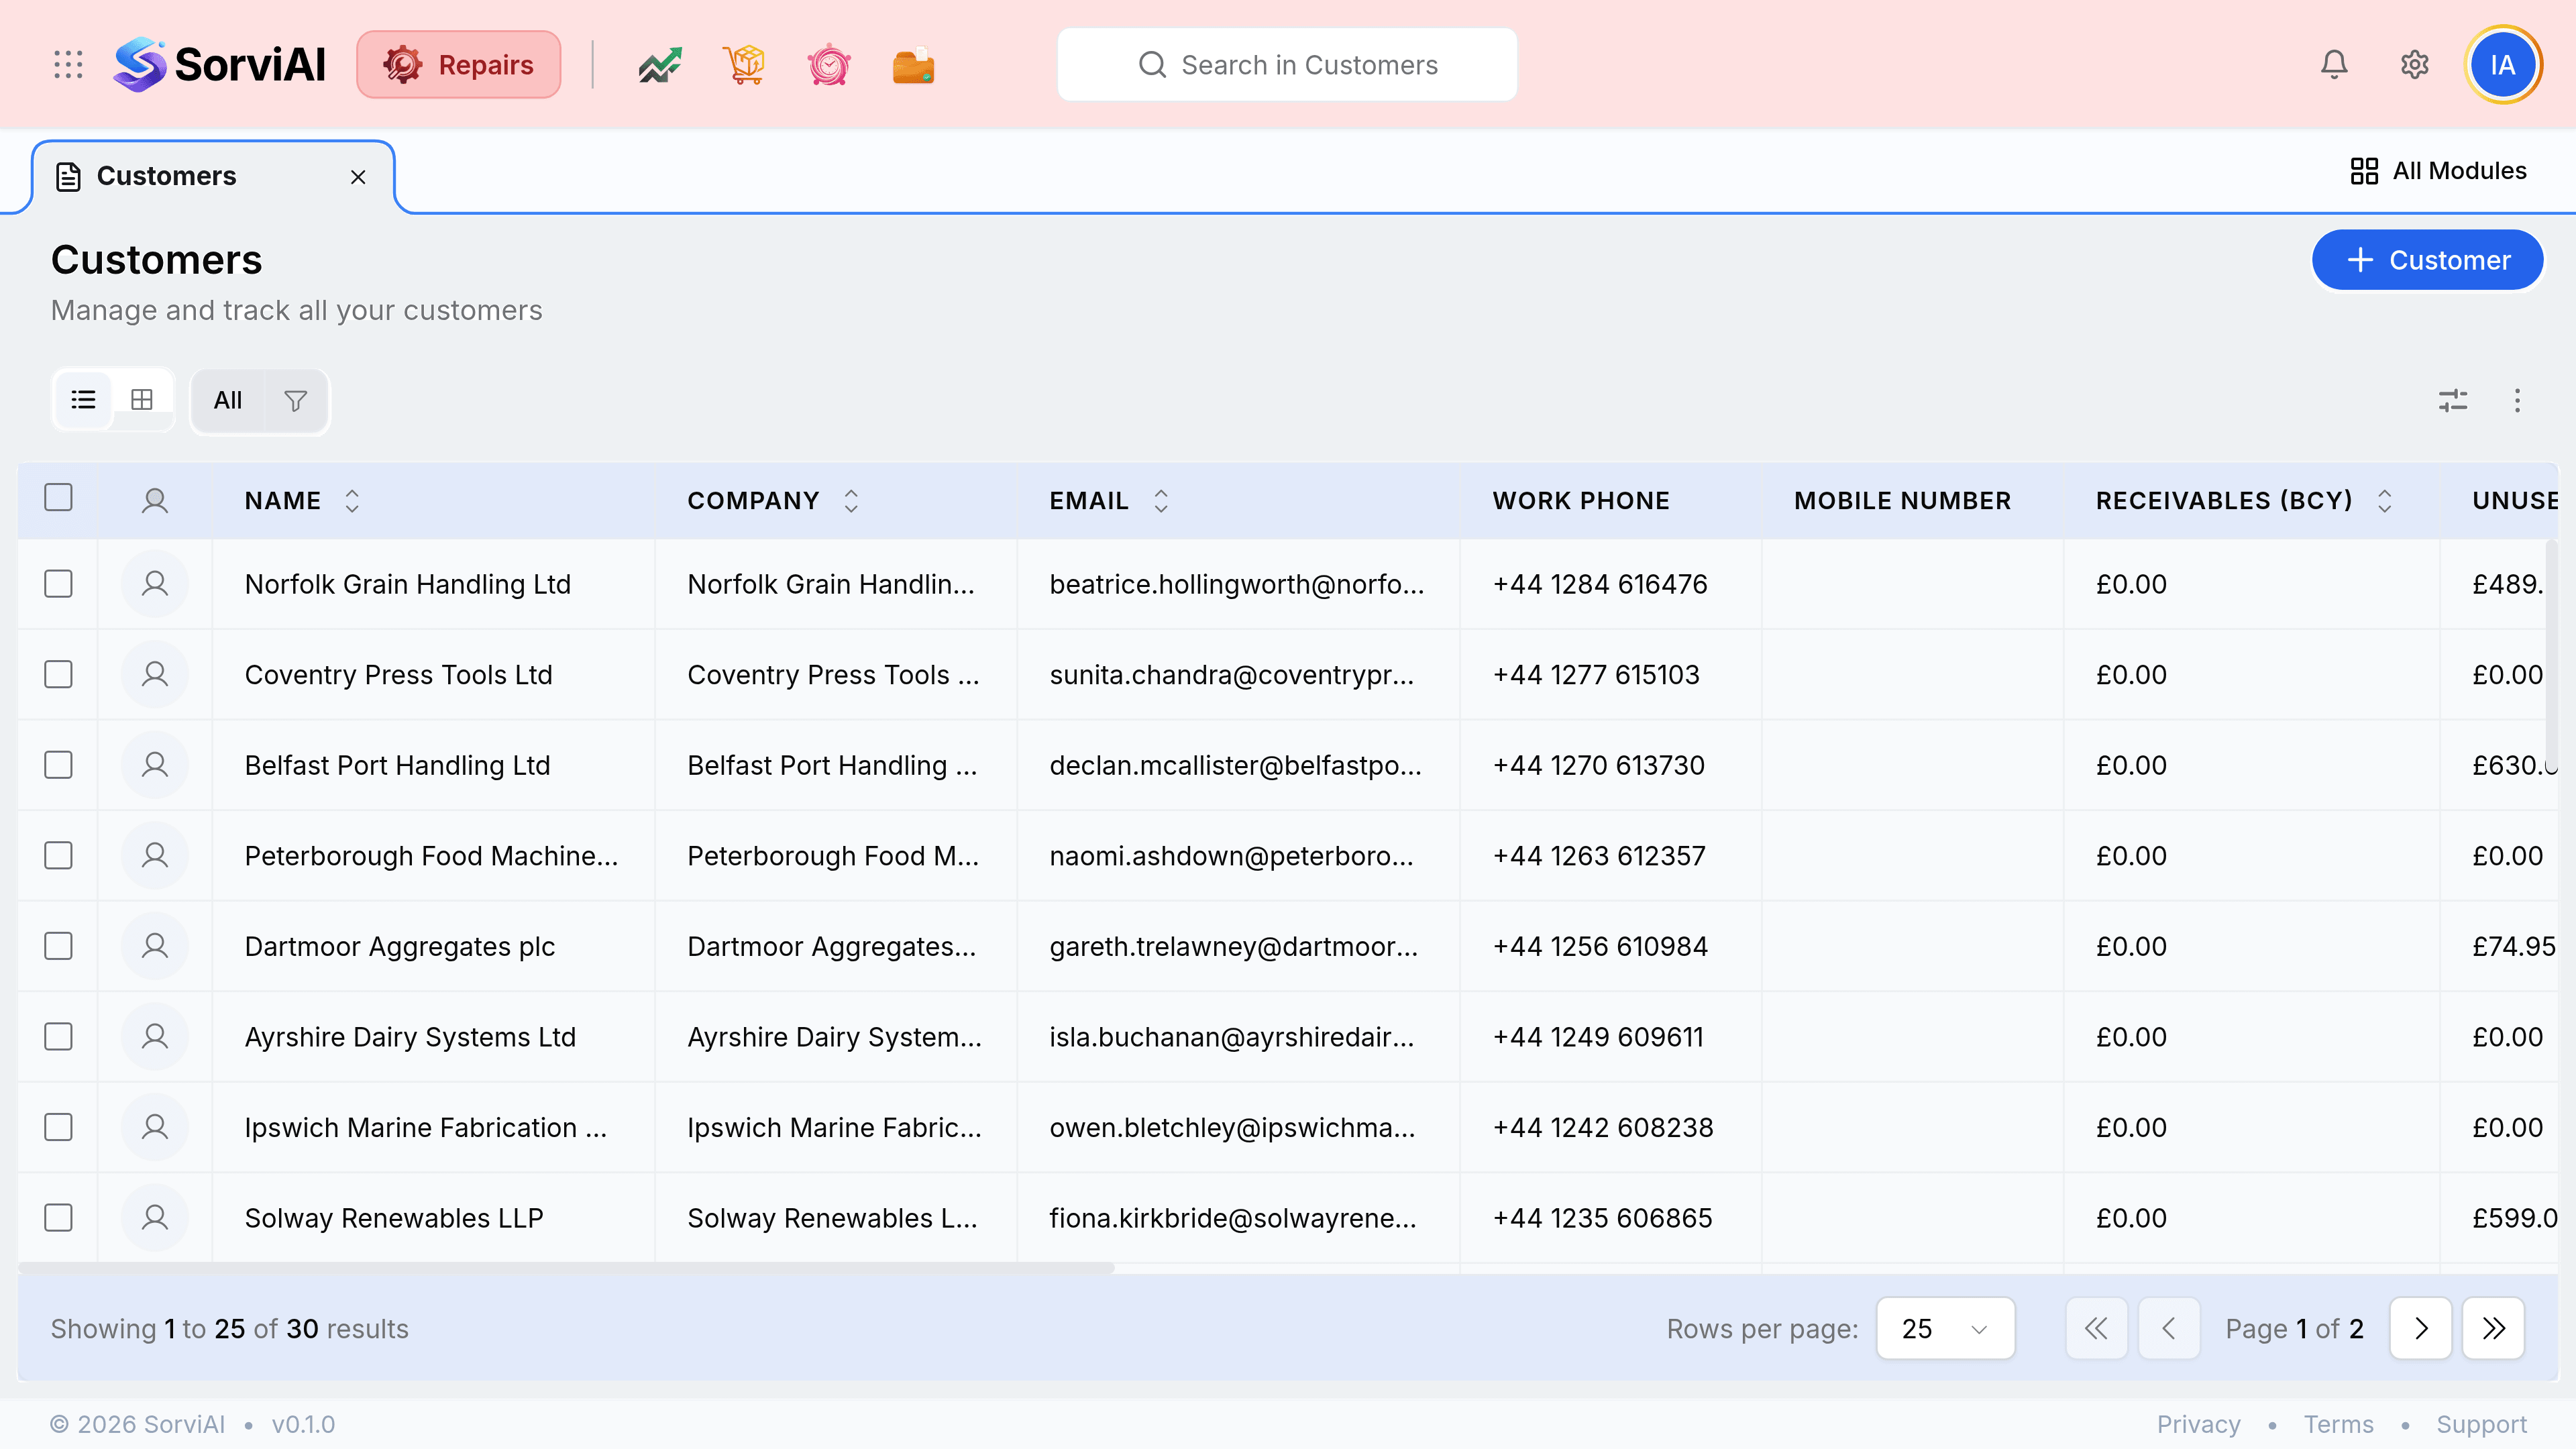Viewport: 2576px width, 1449px height.
Task: Click the table's vertical scrollbar
Action: point(2551,658)
